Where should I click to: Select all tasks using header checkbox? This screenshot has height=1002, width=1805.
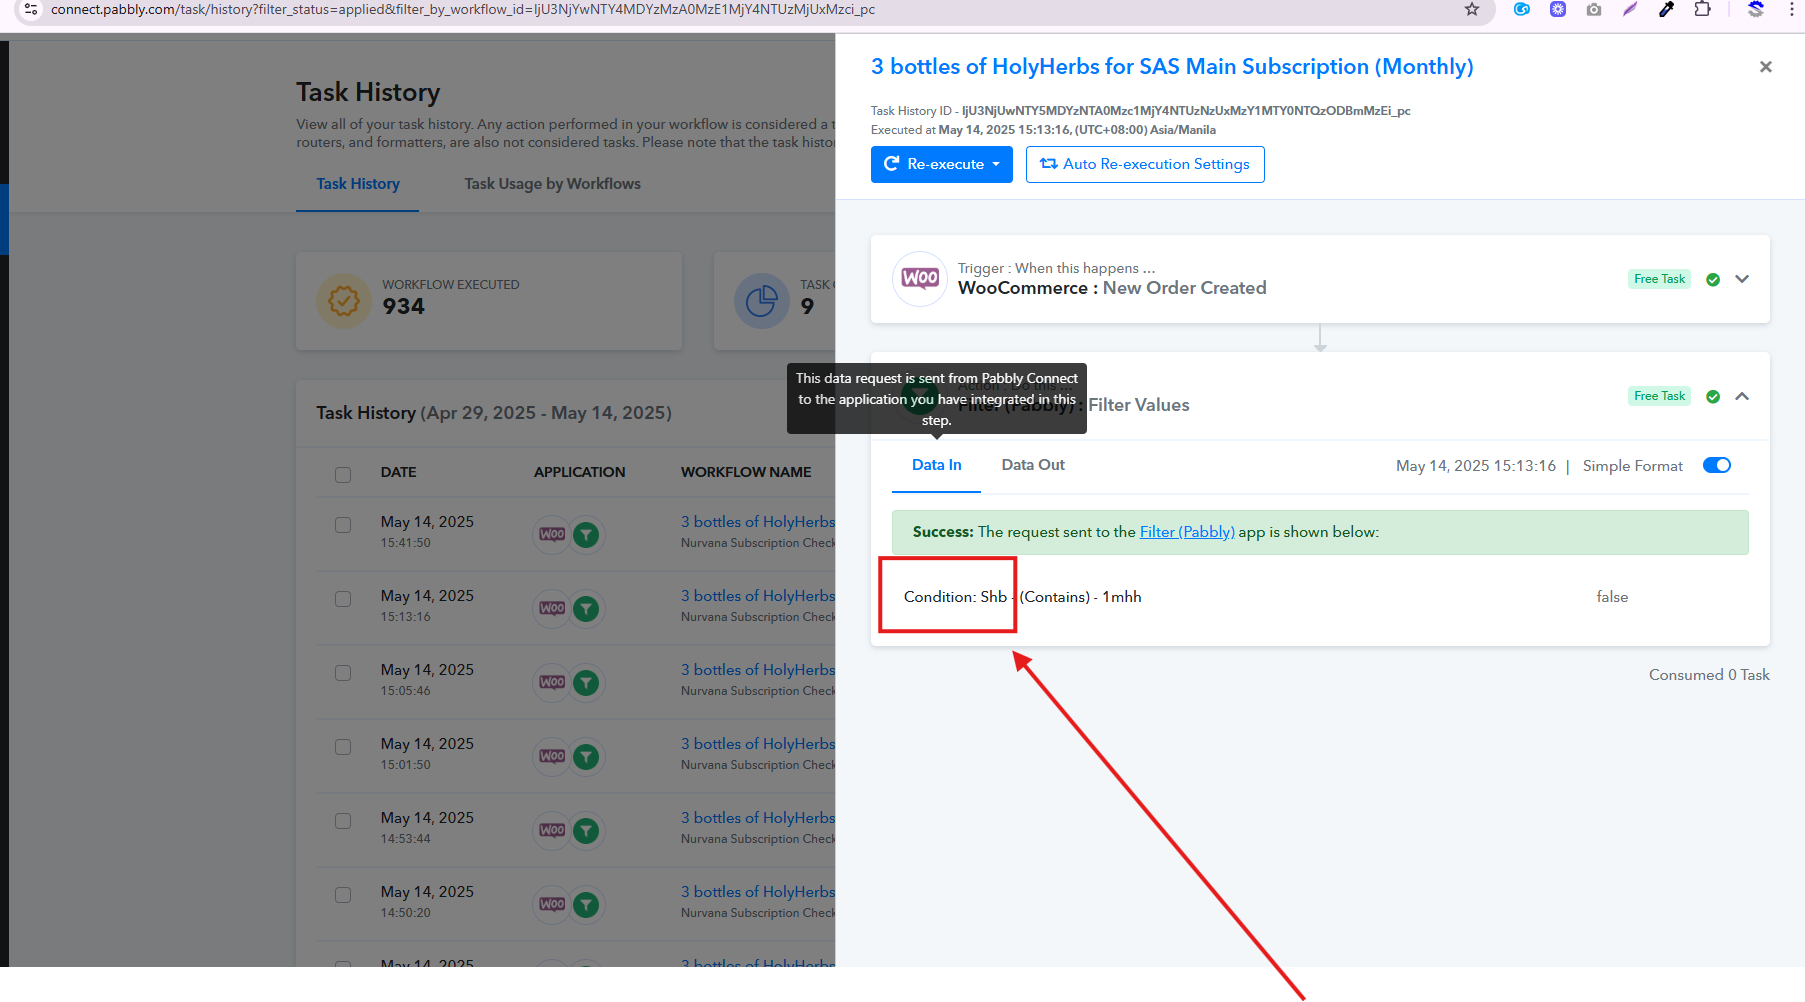(x=343, y=474)
